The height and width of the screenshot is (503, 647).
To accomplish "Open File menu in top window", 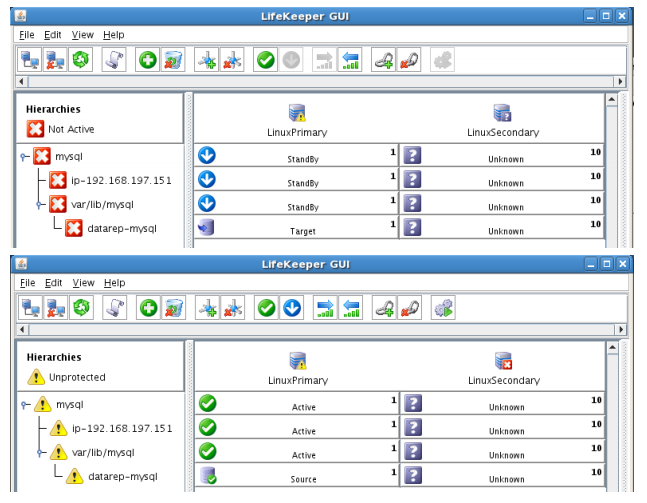I will click(27, 35).
